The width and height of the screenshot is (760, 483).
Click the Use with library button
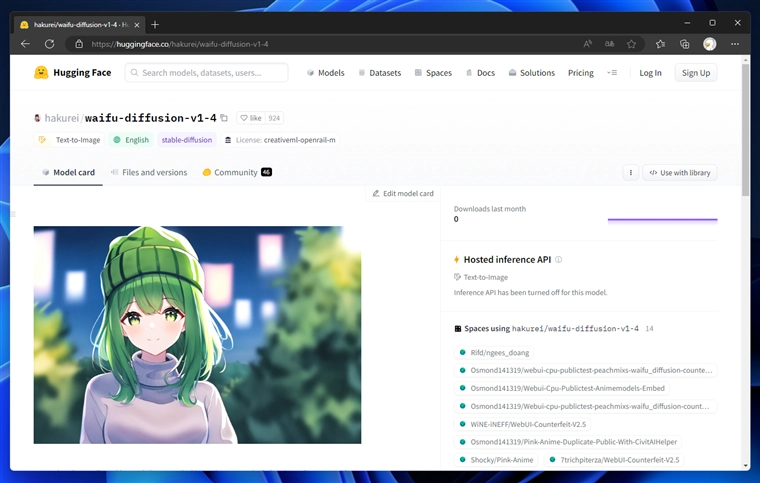tap(680, 172)
